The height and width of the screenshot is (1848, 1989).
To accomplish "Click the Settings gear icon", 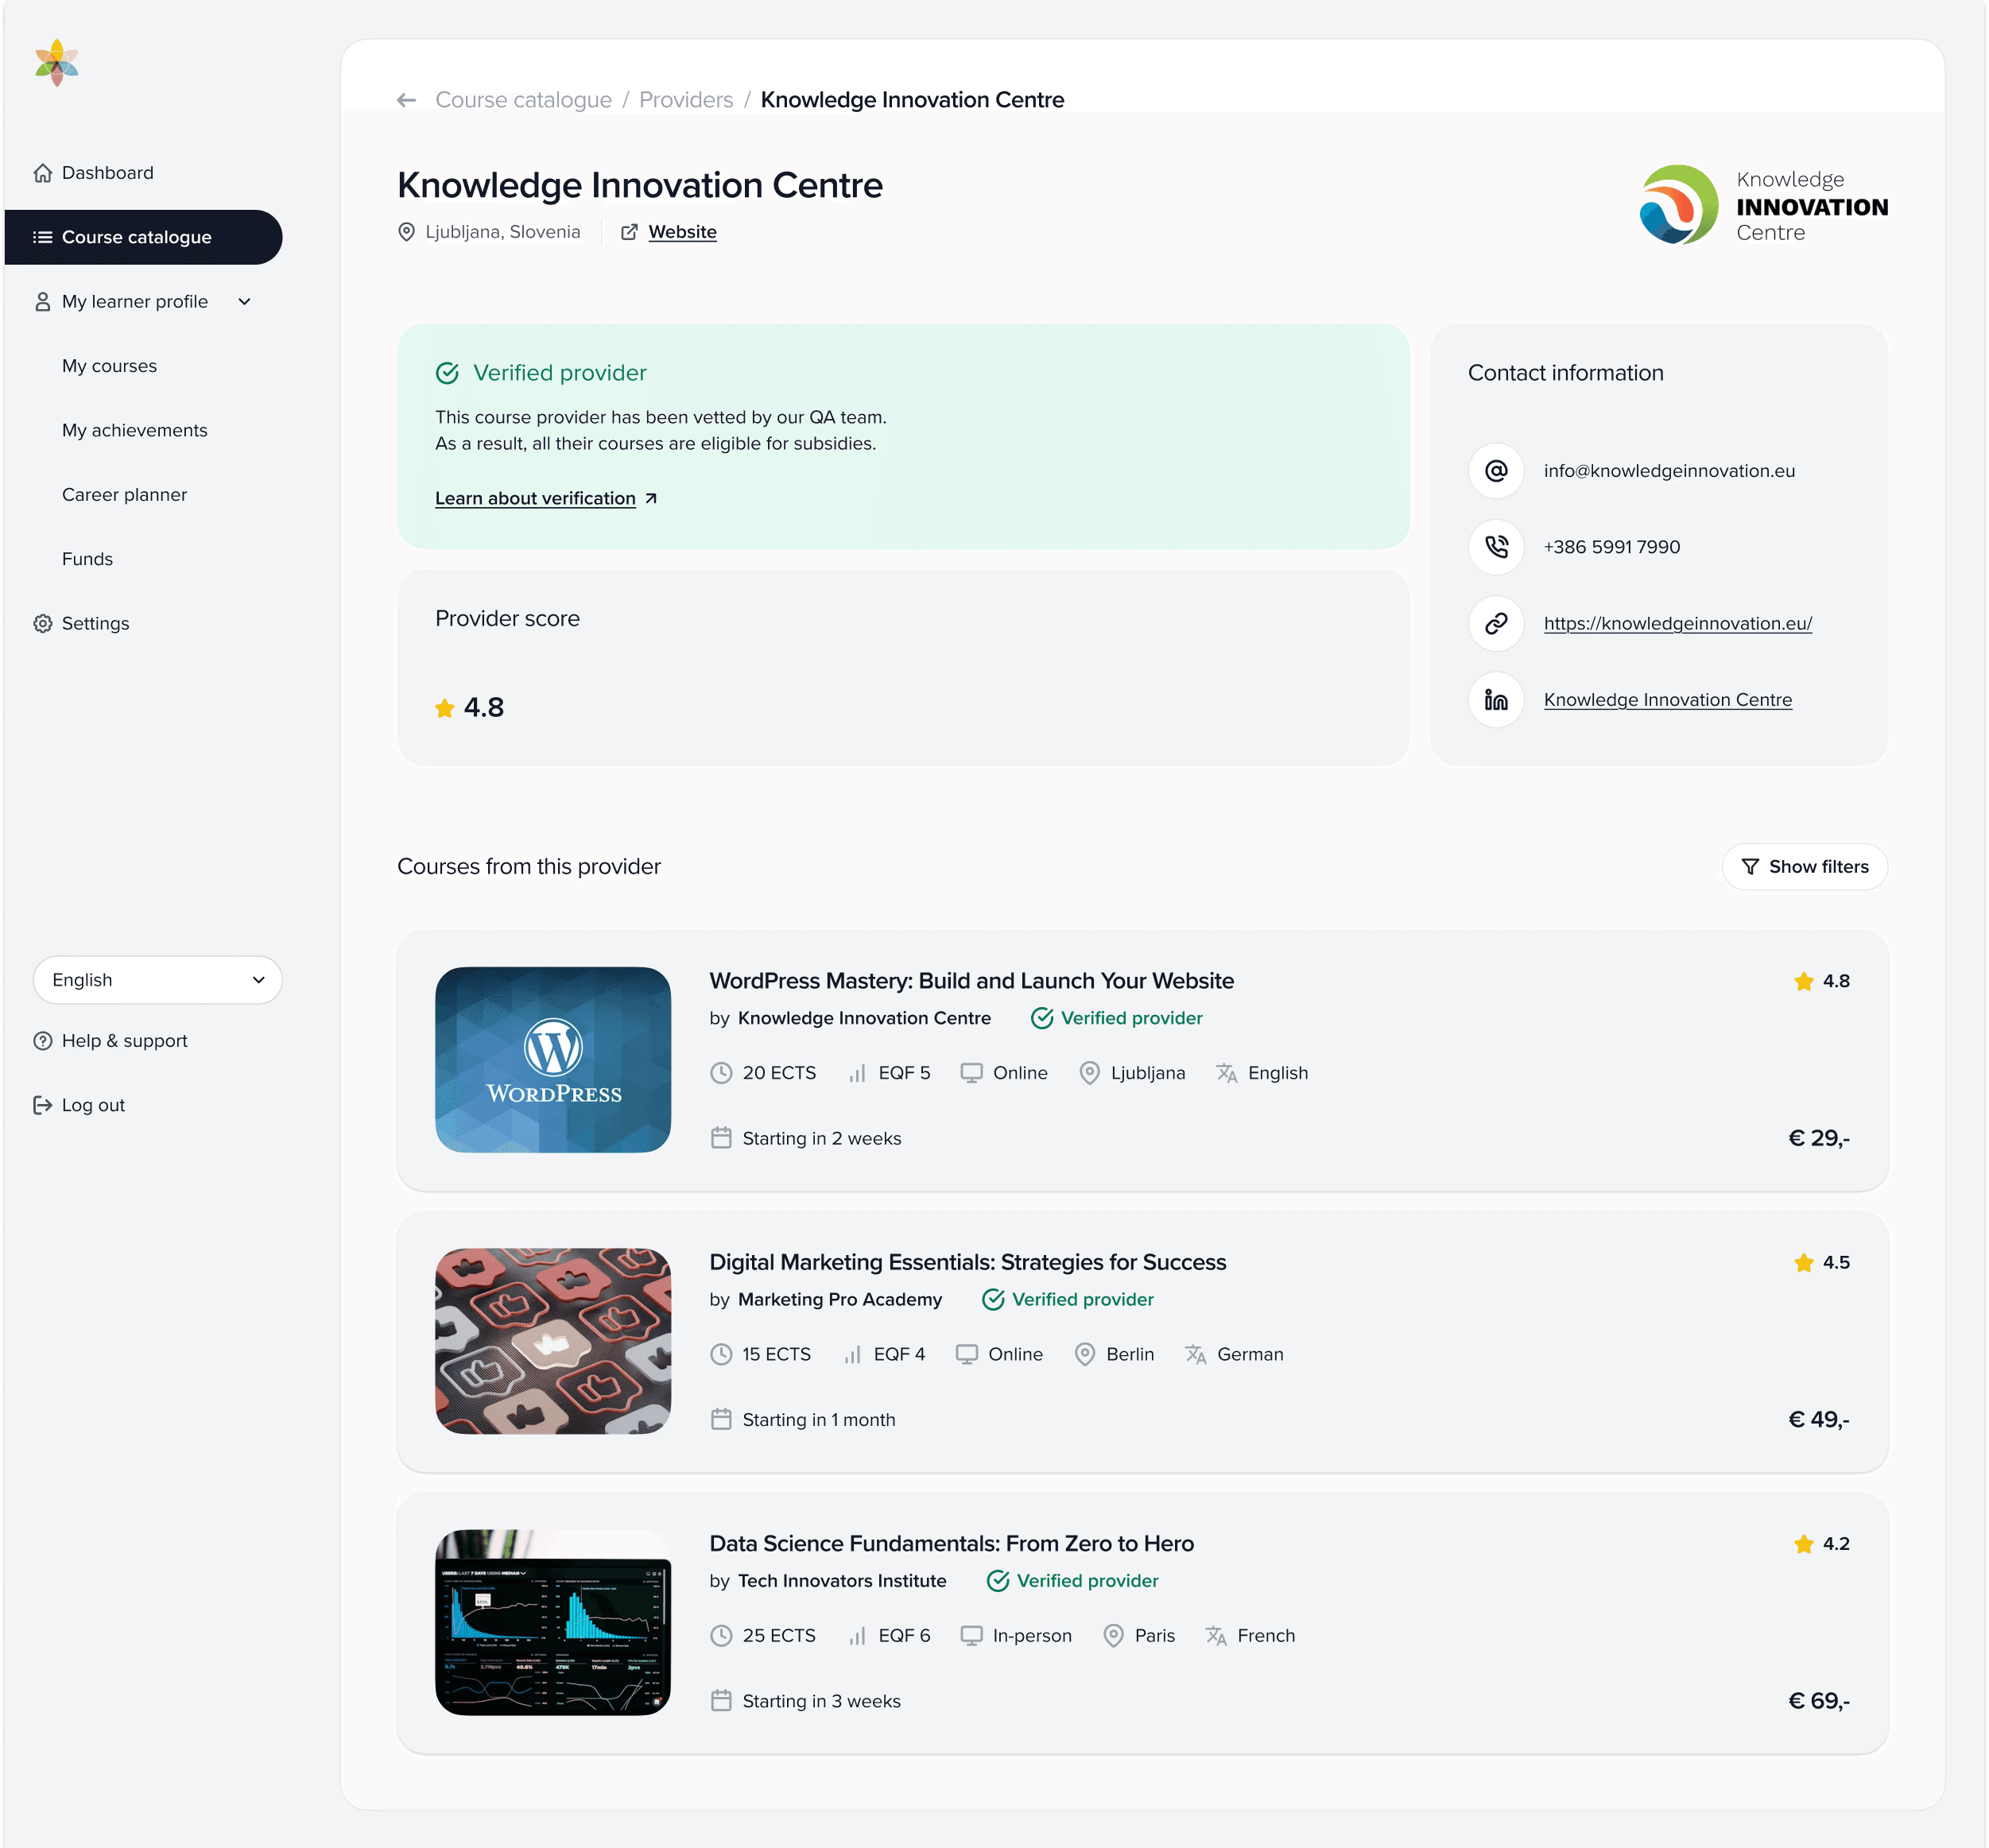I will tap(42, 623).
